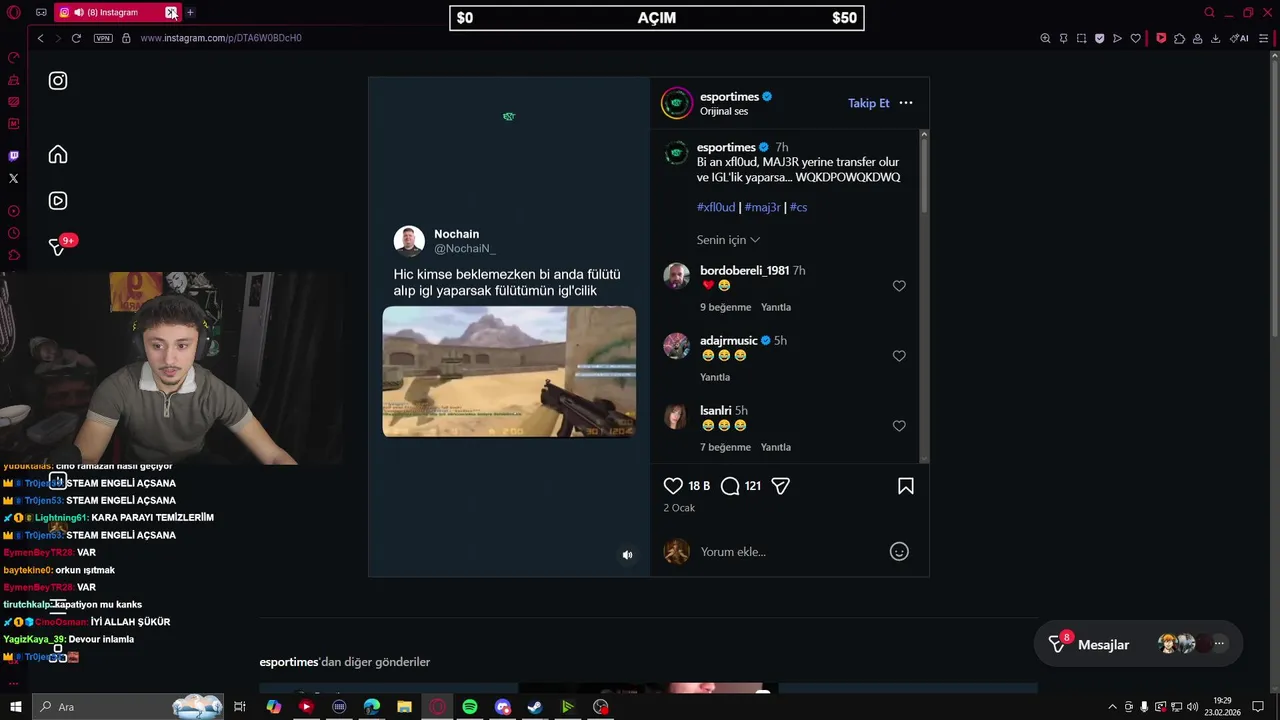Open the zoom magnifier in address bar
Viewport: 1280px width, 720px height.
pos(1045,38)
